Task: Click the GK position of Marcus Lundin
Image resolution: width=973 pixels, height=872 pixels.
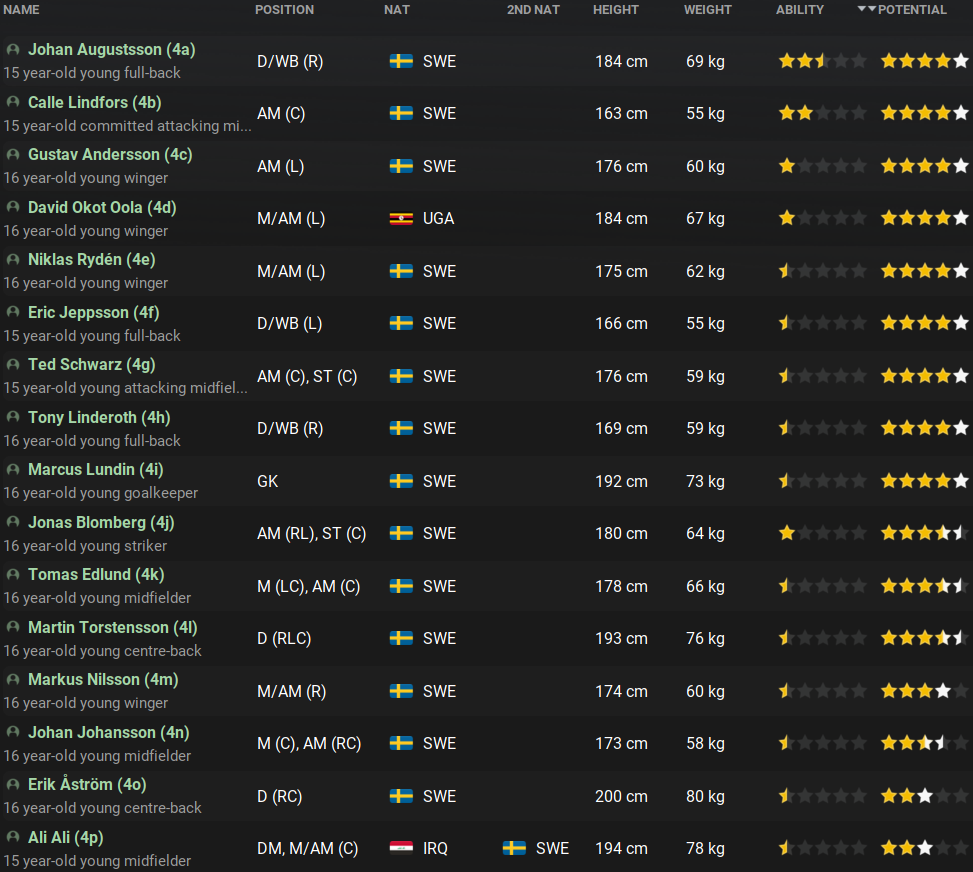Action: (x=267, y=481)
